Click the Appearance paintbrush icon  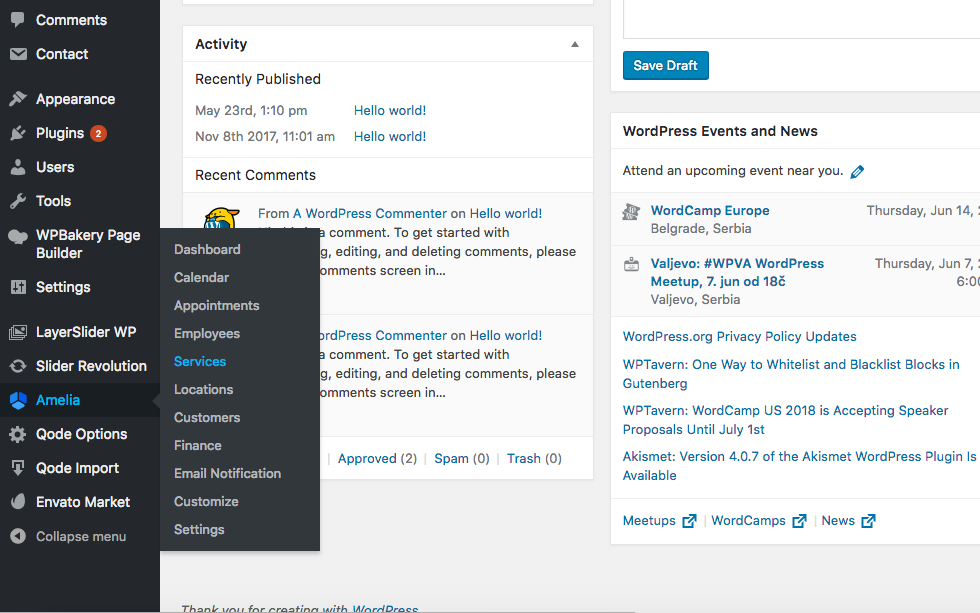tap(18, 99)
